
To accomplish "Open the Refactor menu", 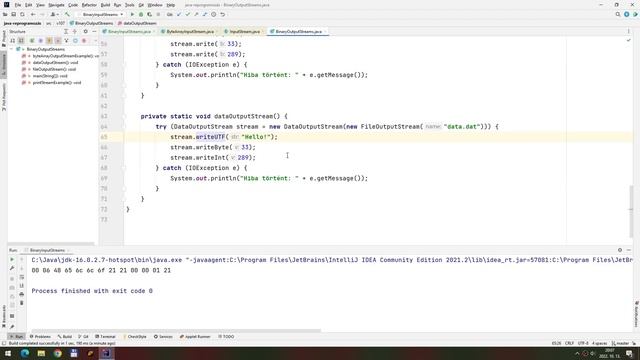I will coord(89,5).
